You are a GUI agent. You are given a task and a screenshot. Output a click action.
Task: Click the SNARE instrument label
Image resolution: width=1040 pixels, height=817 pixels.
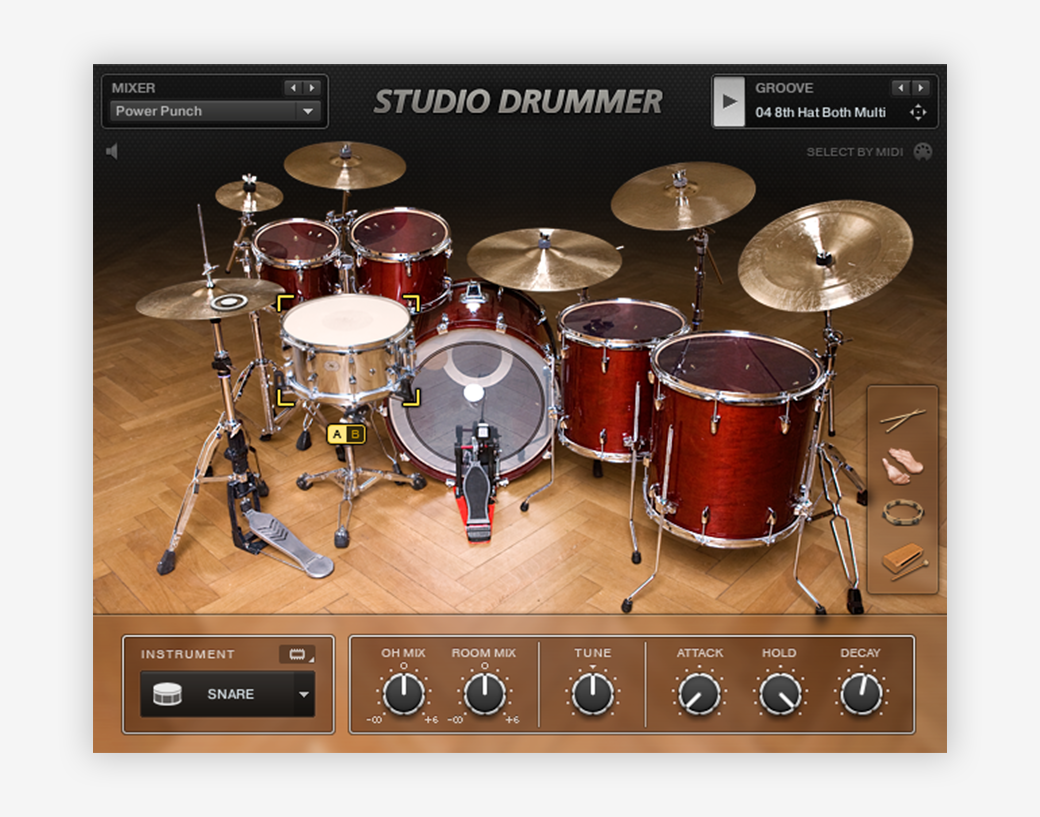[230, 694]
